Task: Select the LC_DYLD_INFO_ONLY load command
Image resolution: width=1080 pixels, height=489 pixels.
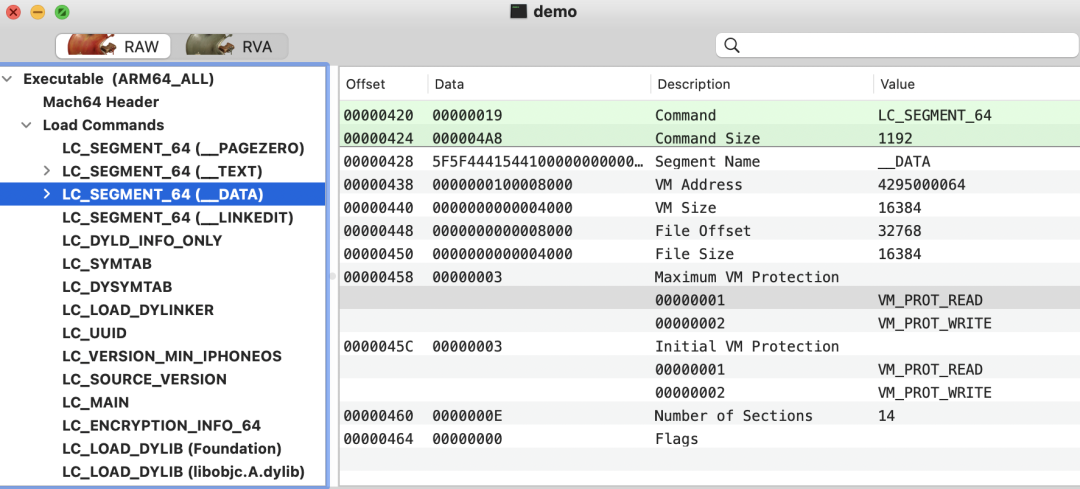Action: click(142, 241)
